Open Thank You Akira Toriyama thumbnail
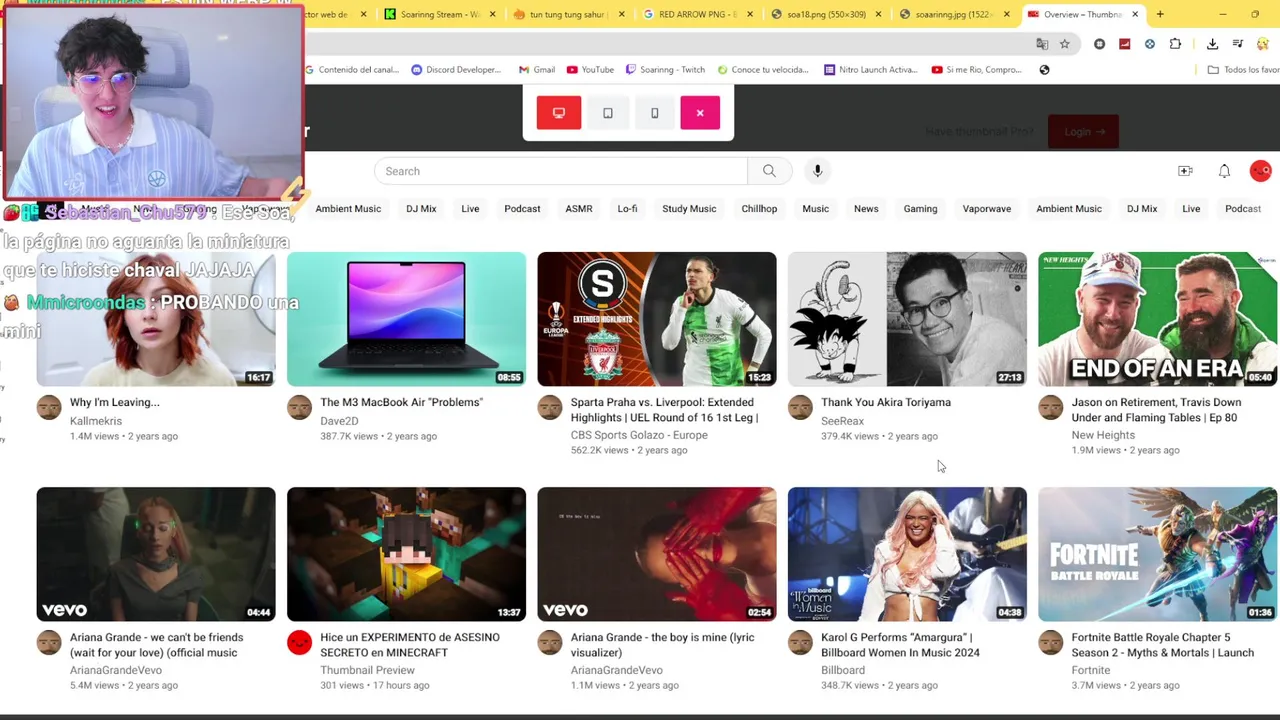This screenshot has height=720, width=1280. click(907, 319)
